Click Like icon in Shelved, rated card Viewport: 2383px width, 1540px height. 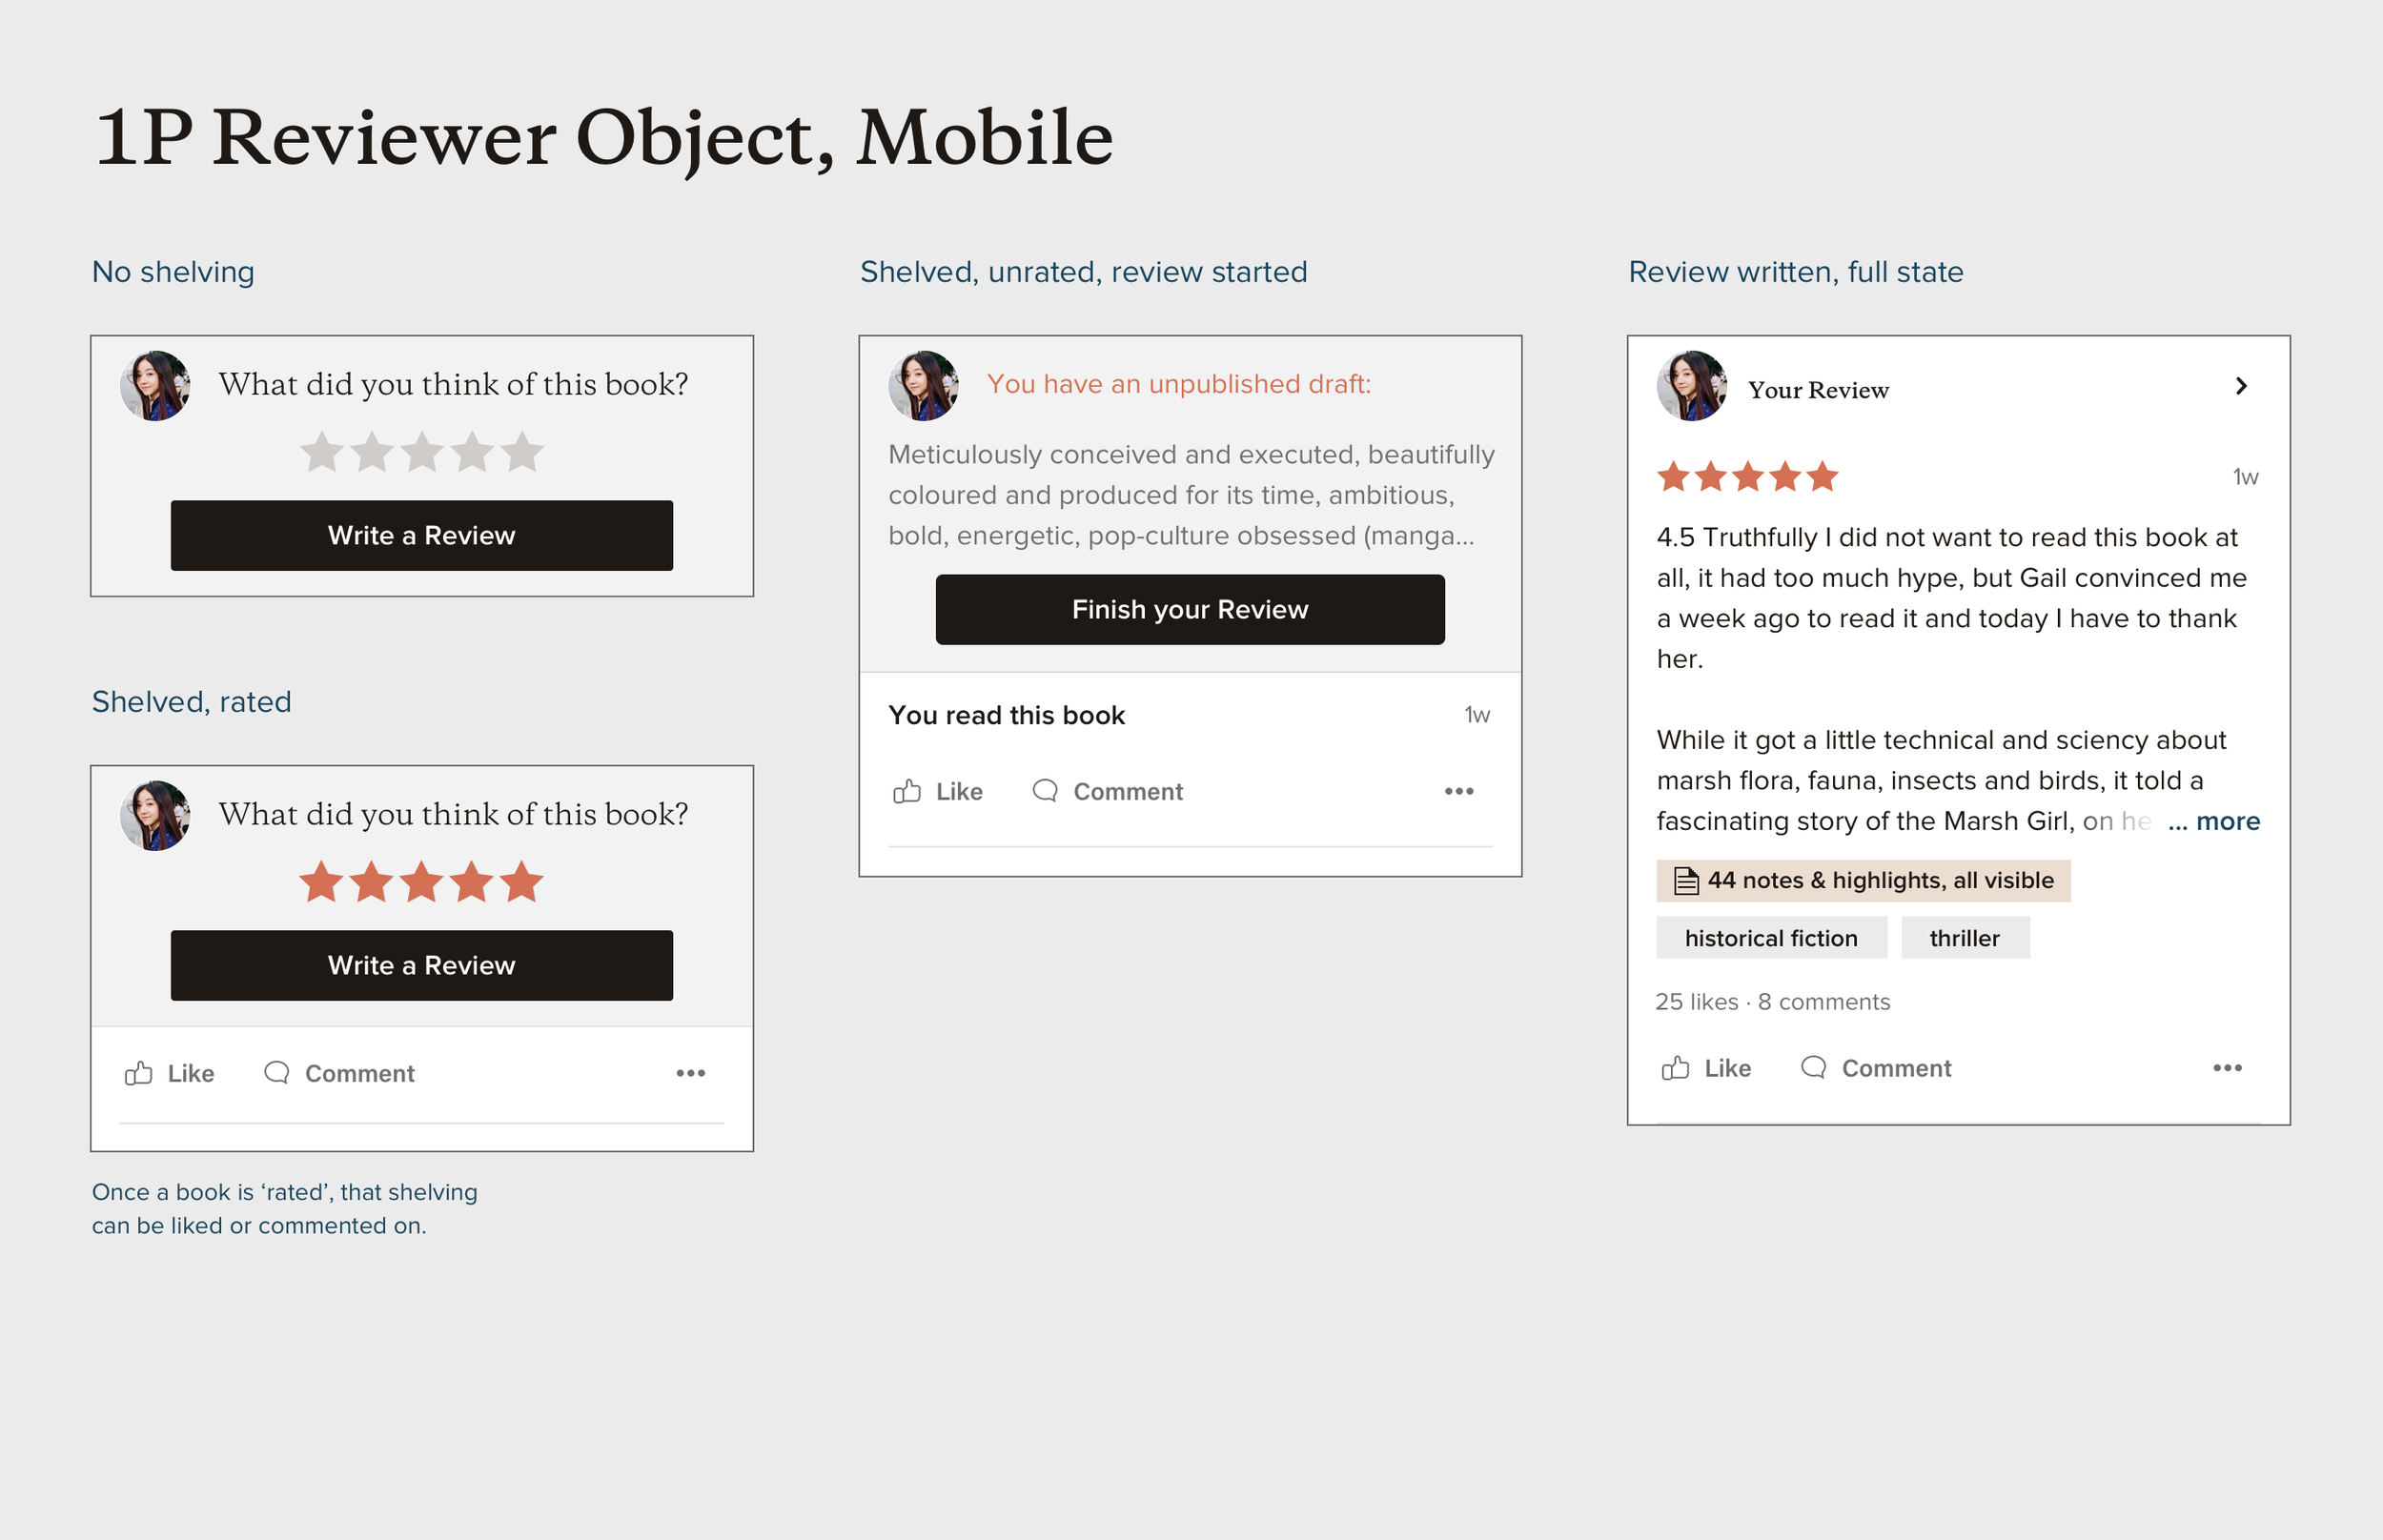(139, 1073)
